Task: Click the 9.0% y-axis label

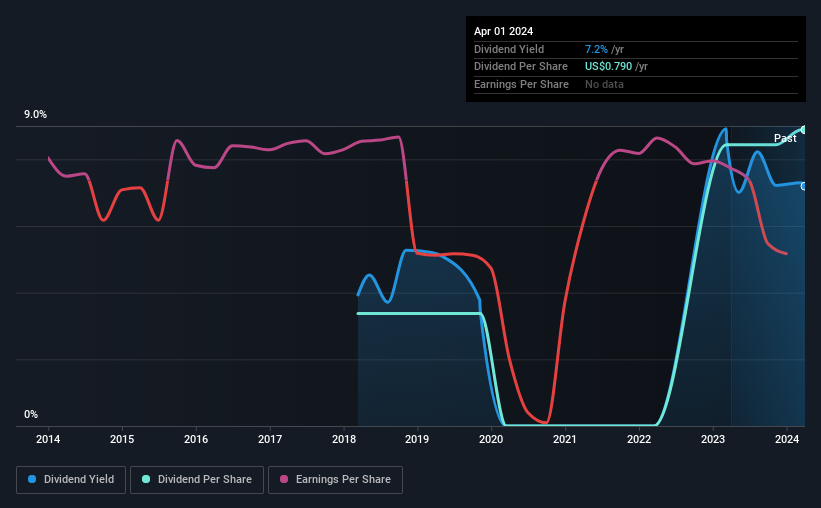Action: (35, 114)
